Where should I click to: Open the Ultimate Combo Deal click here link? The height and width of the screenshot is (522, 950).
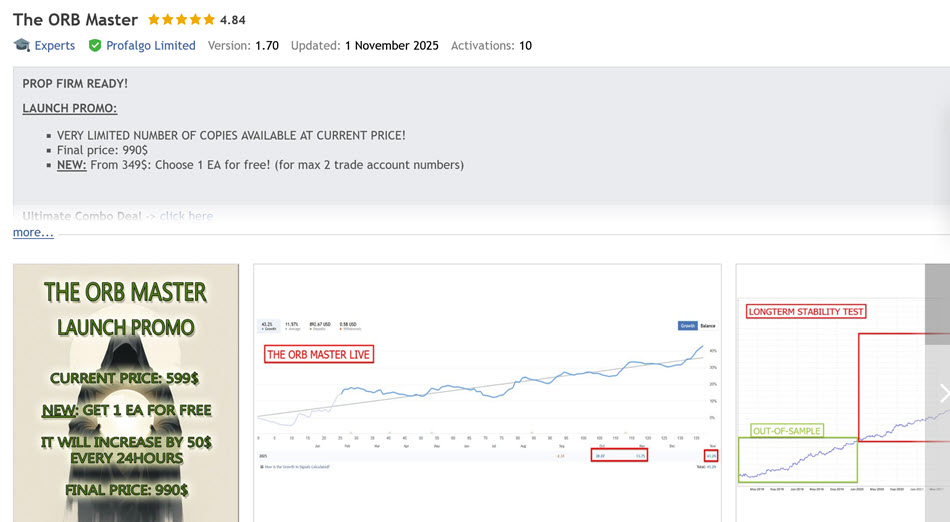tap(185, 216)
